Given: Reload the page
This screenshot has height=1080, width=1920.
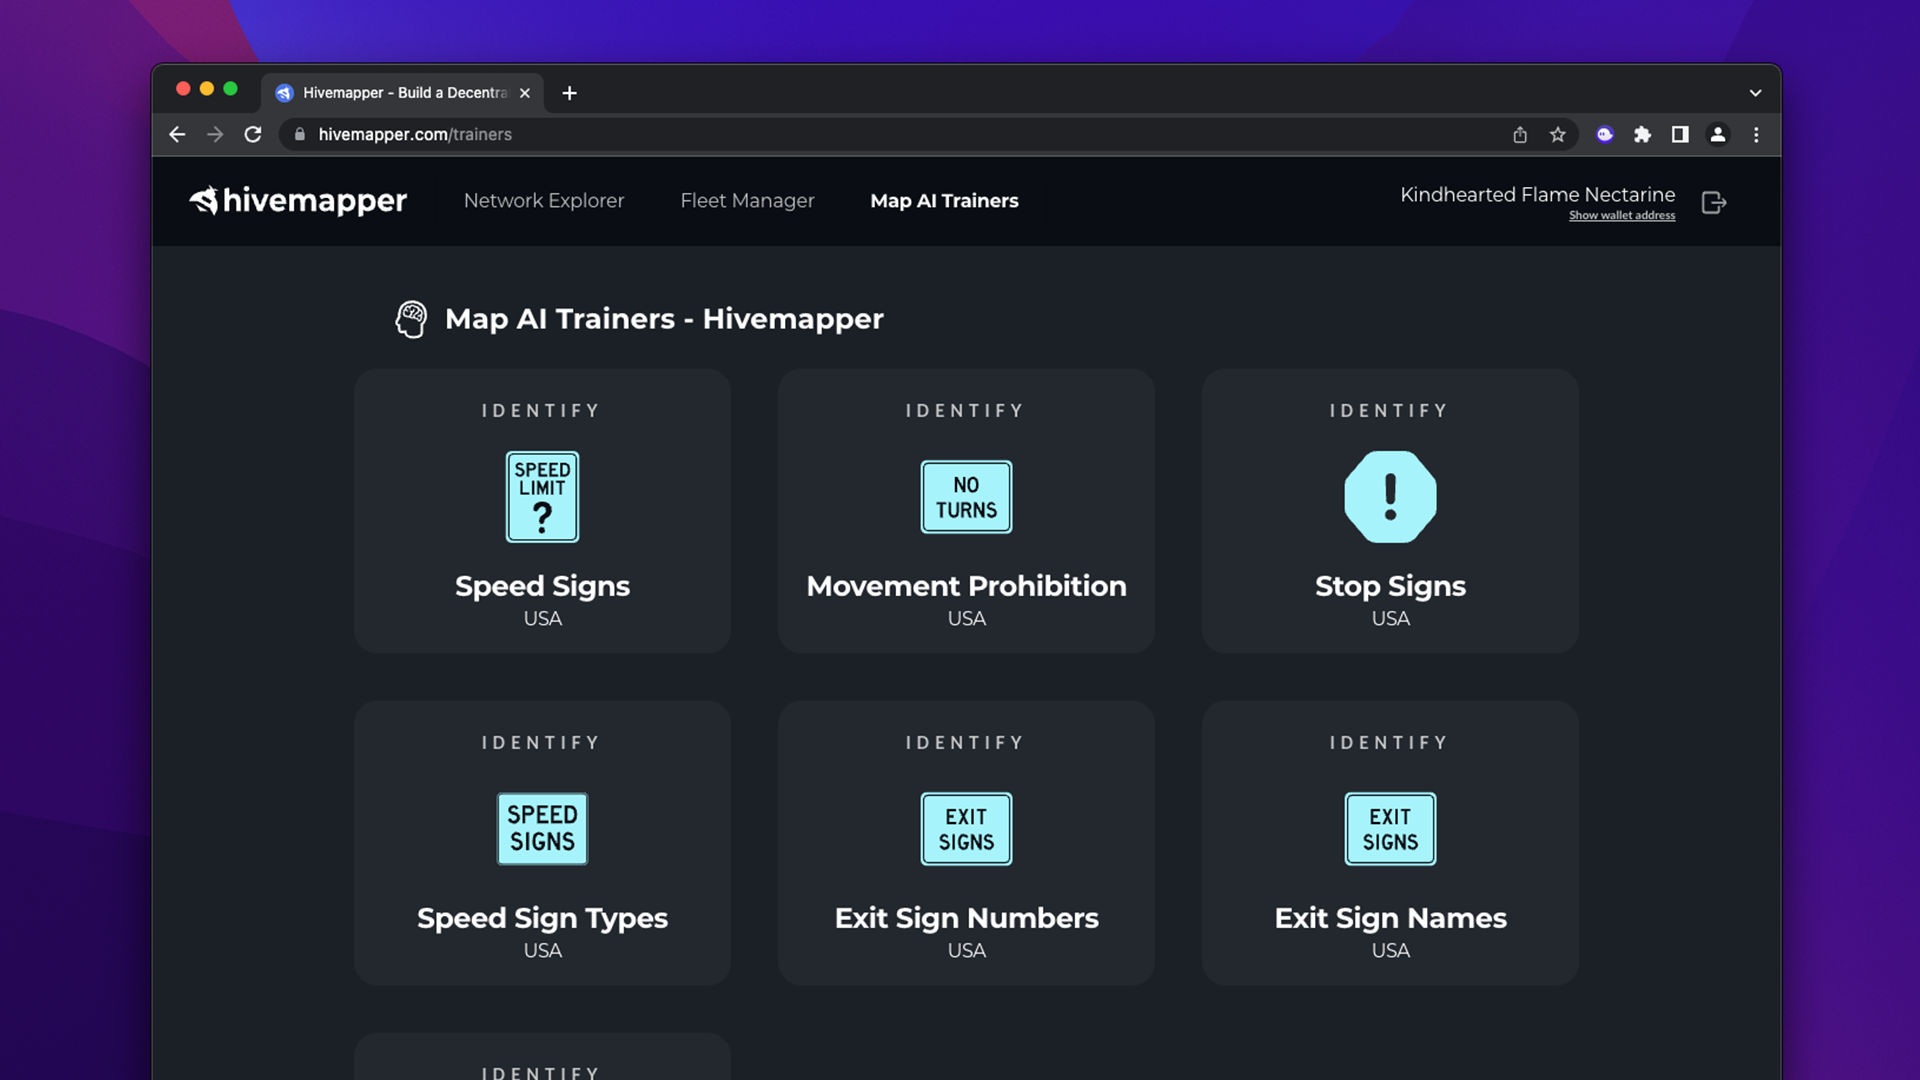Looking at the screenshot, I should [253, 135].
